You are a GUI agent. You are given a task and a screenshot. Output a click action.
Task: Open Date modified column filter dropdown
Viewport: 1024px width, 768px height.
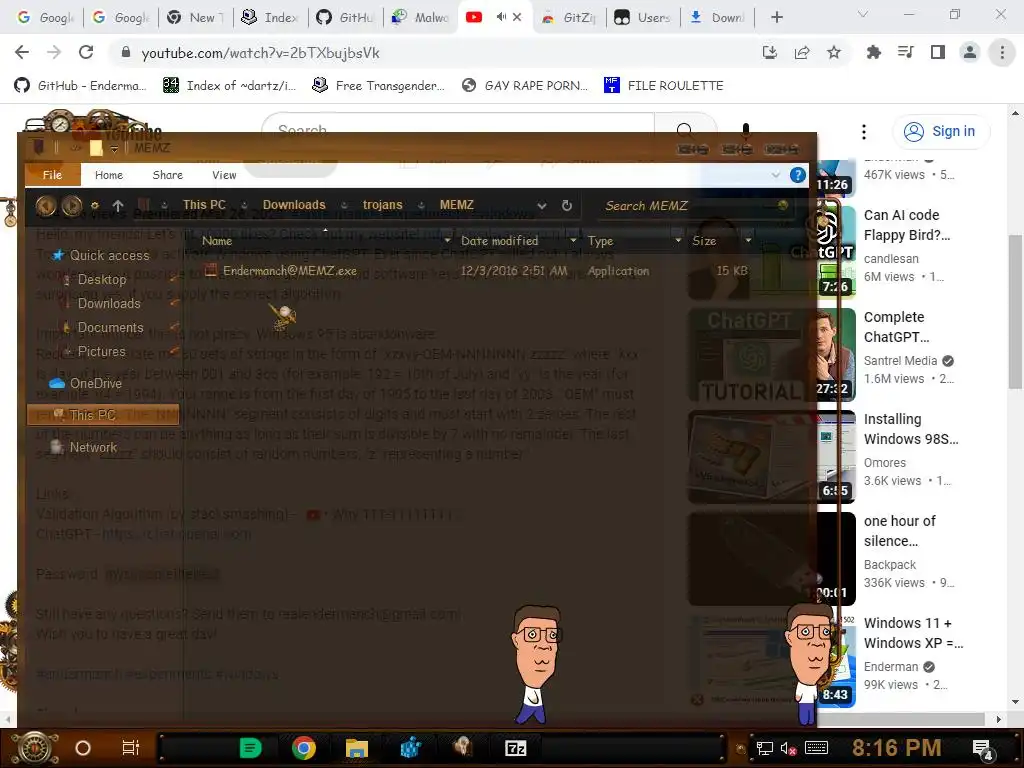tap(573, 241)
